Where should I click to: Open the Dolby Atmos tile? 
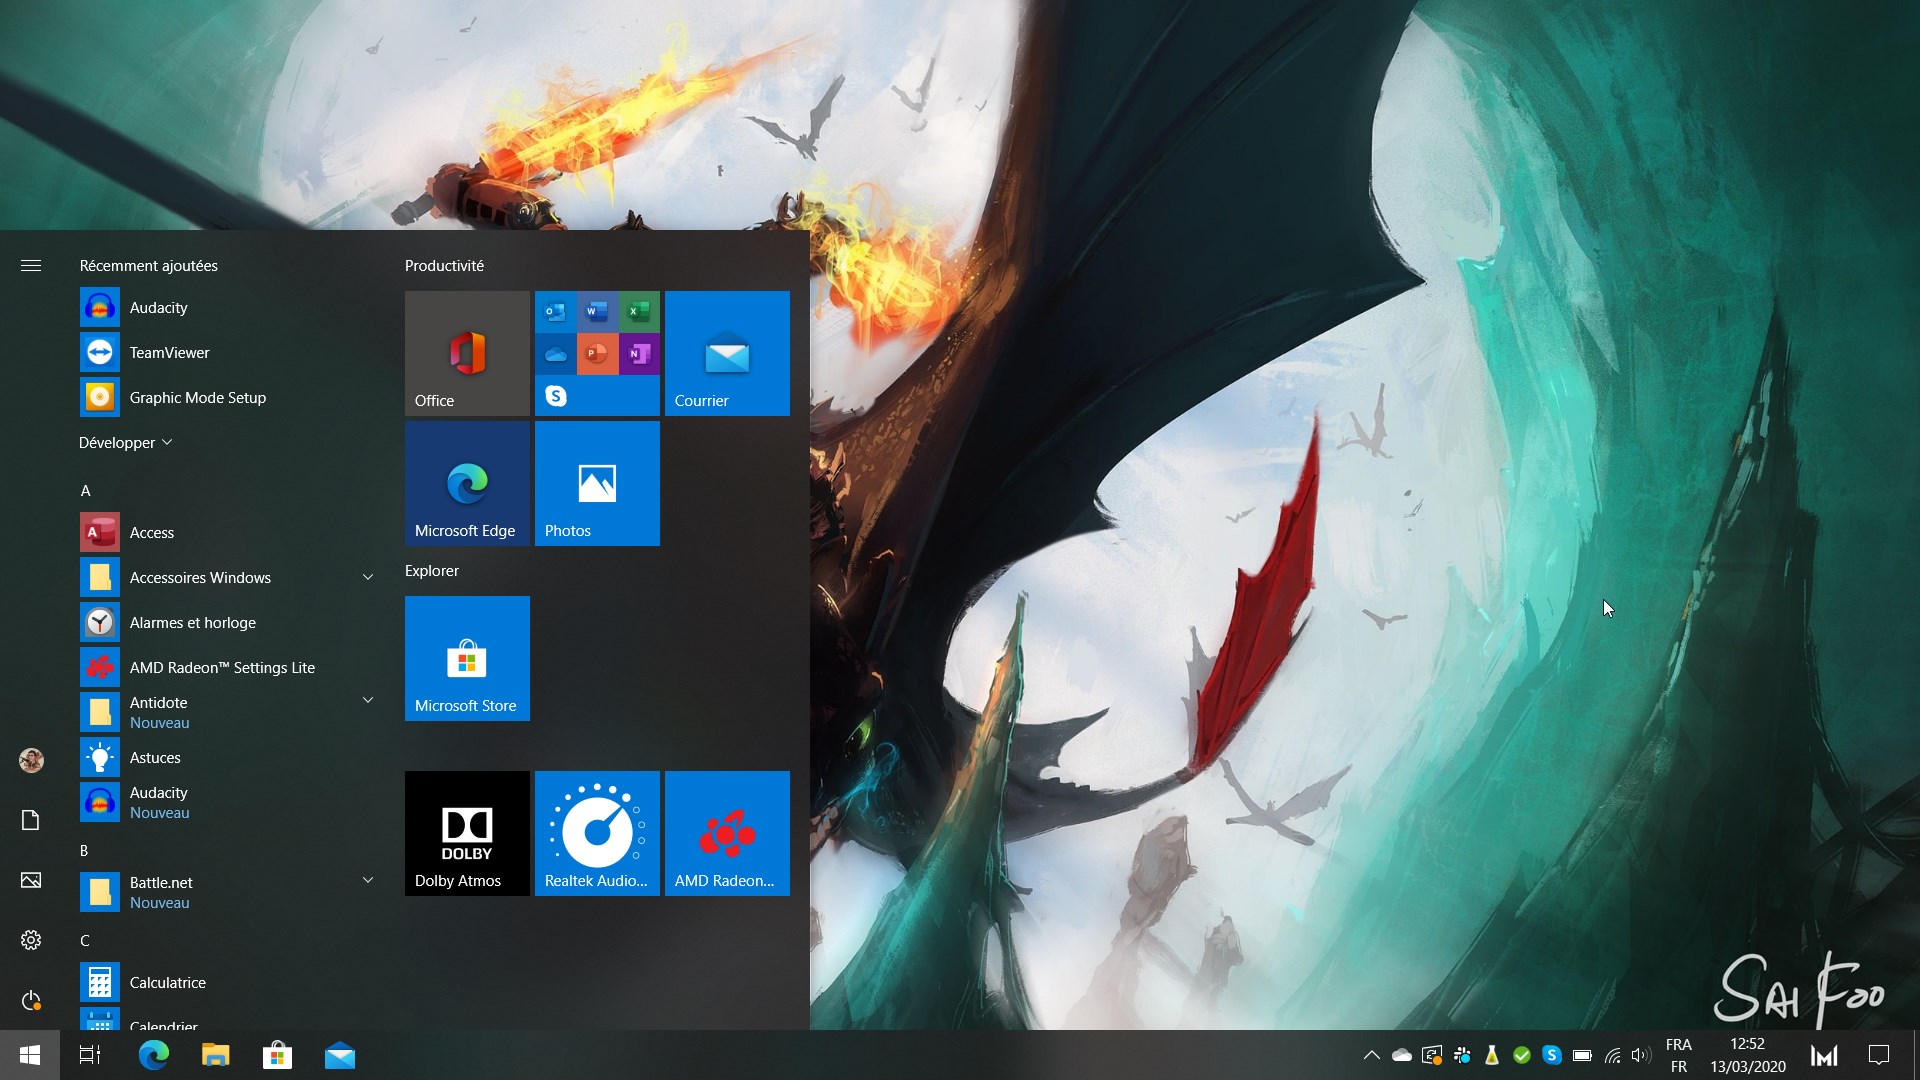click(x=467, y=833)
